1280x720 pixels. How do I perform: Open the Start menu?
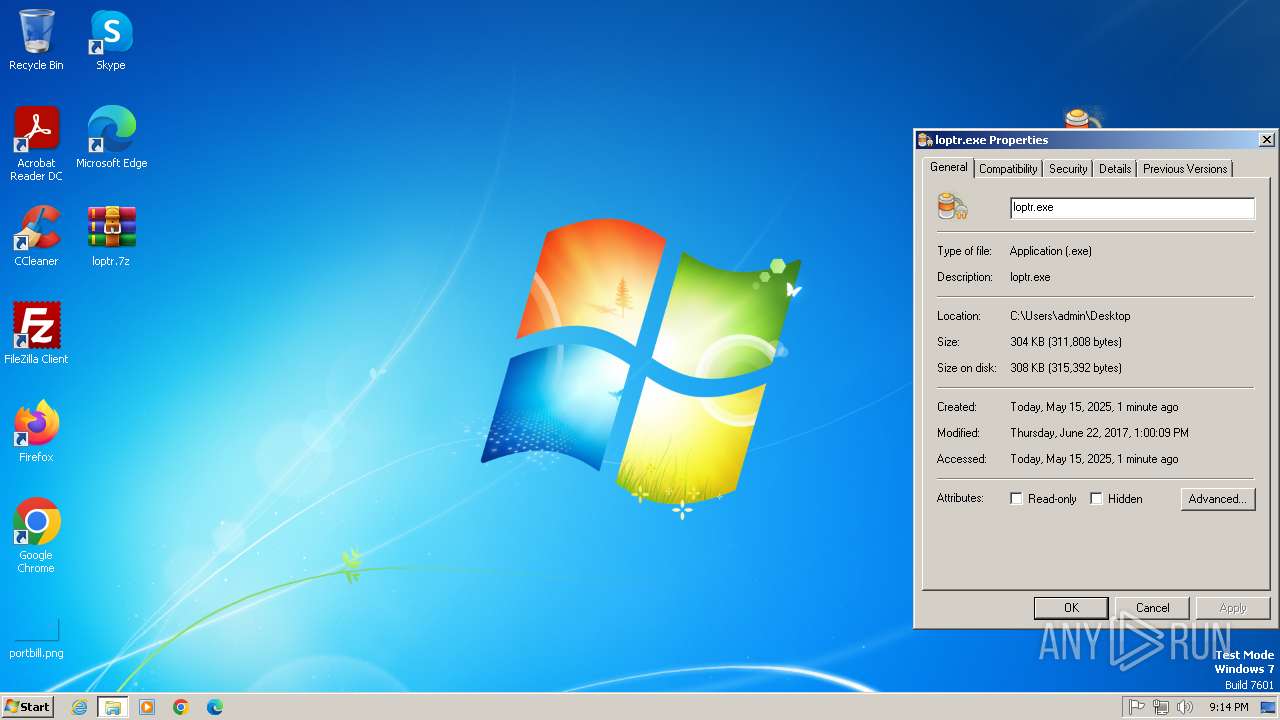(28, 707)
